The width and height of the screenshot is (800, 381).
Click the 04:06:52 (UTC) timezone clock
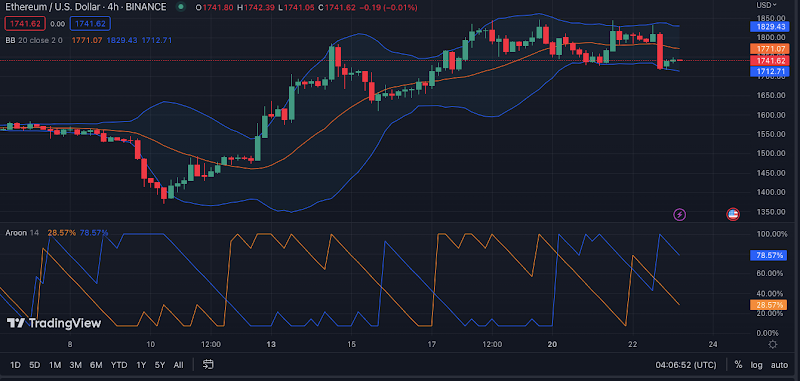(686, 365)
